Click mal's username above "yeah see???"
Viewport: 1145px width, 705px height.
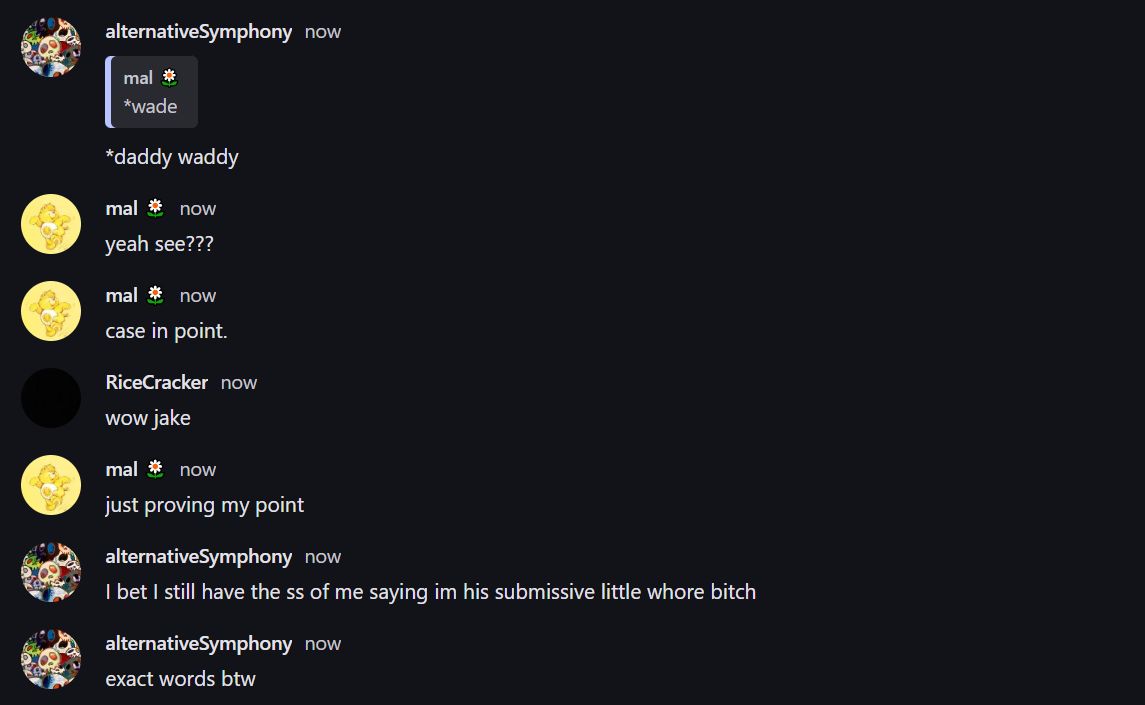pyautogui.click(x=121, y=208)
